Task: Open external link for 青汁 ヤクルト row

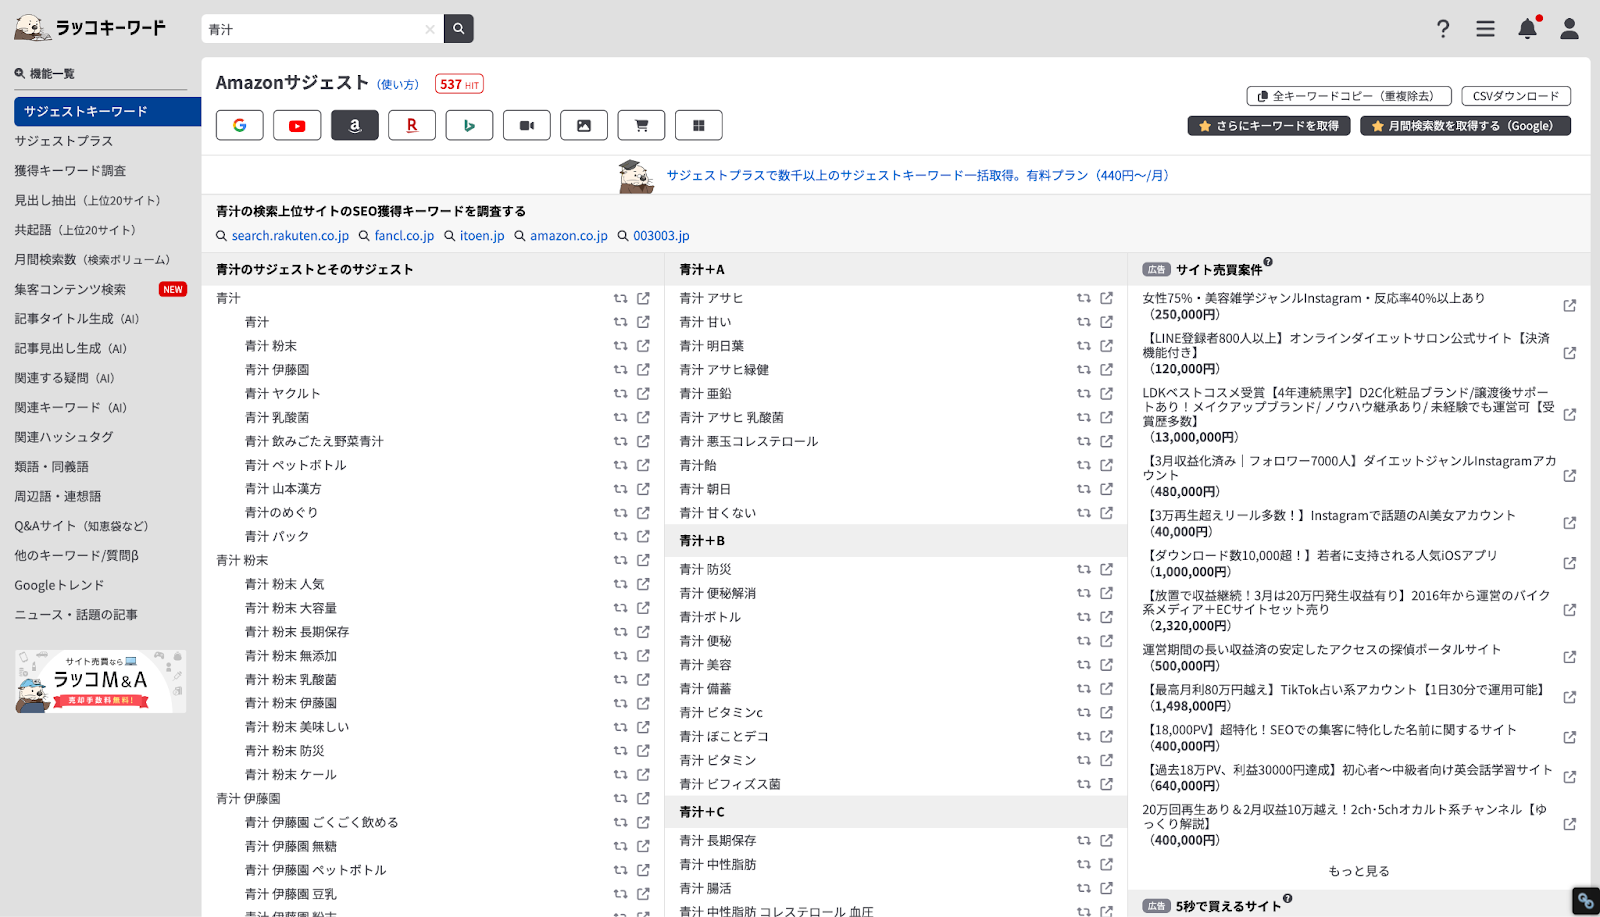Action: coord(643,393)
